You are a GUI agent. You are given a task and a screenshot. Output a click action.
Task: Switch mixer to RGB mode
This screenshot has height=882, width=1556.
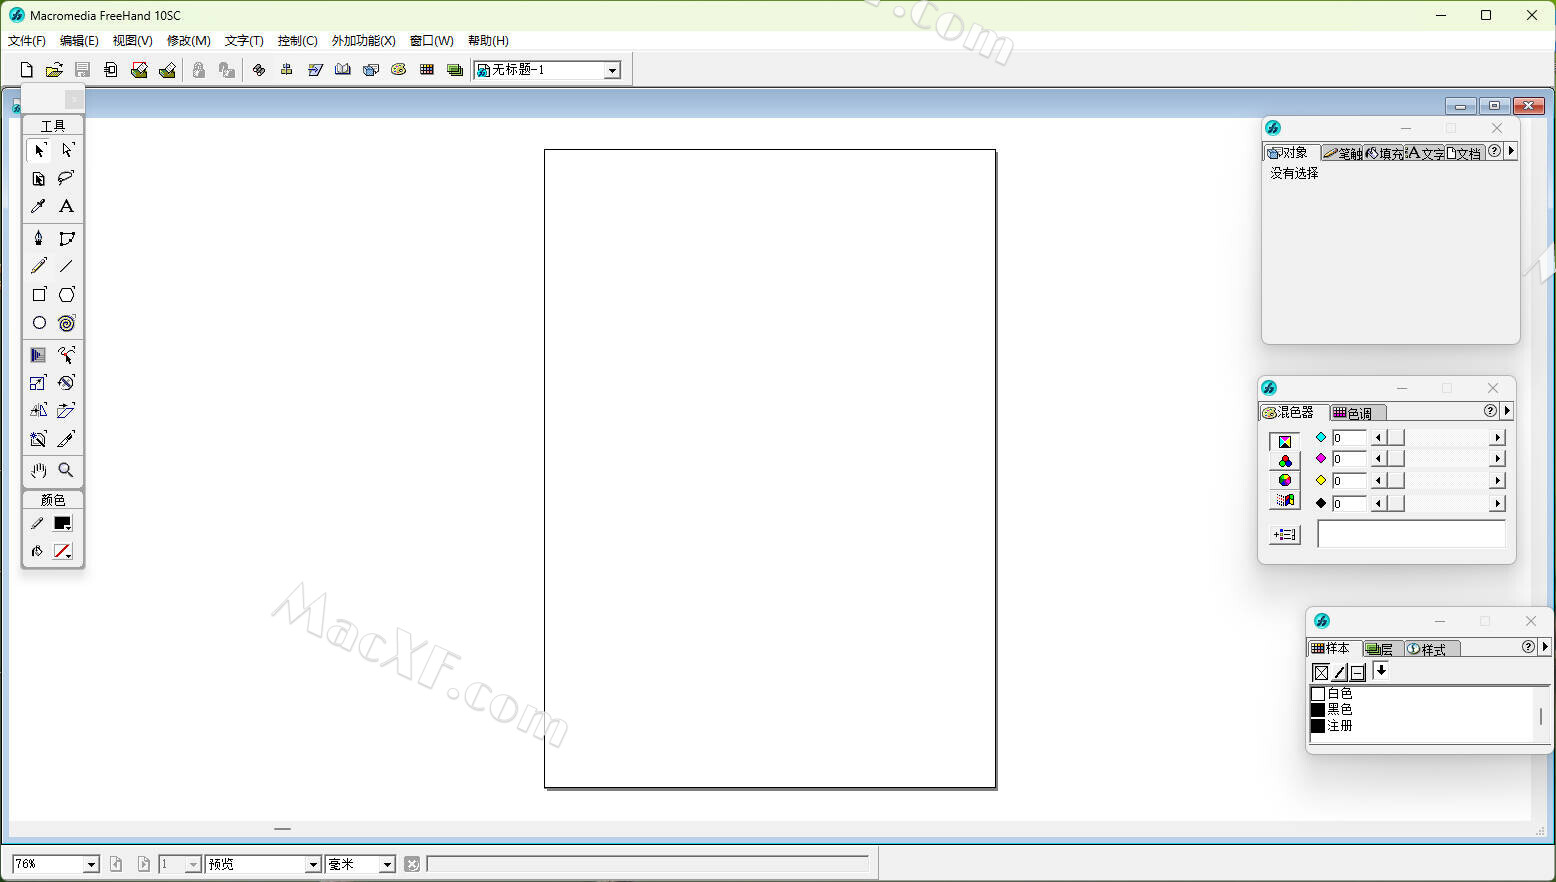tap(1285, 461)
